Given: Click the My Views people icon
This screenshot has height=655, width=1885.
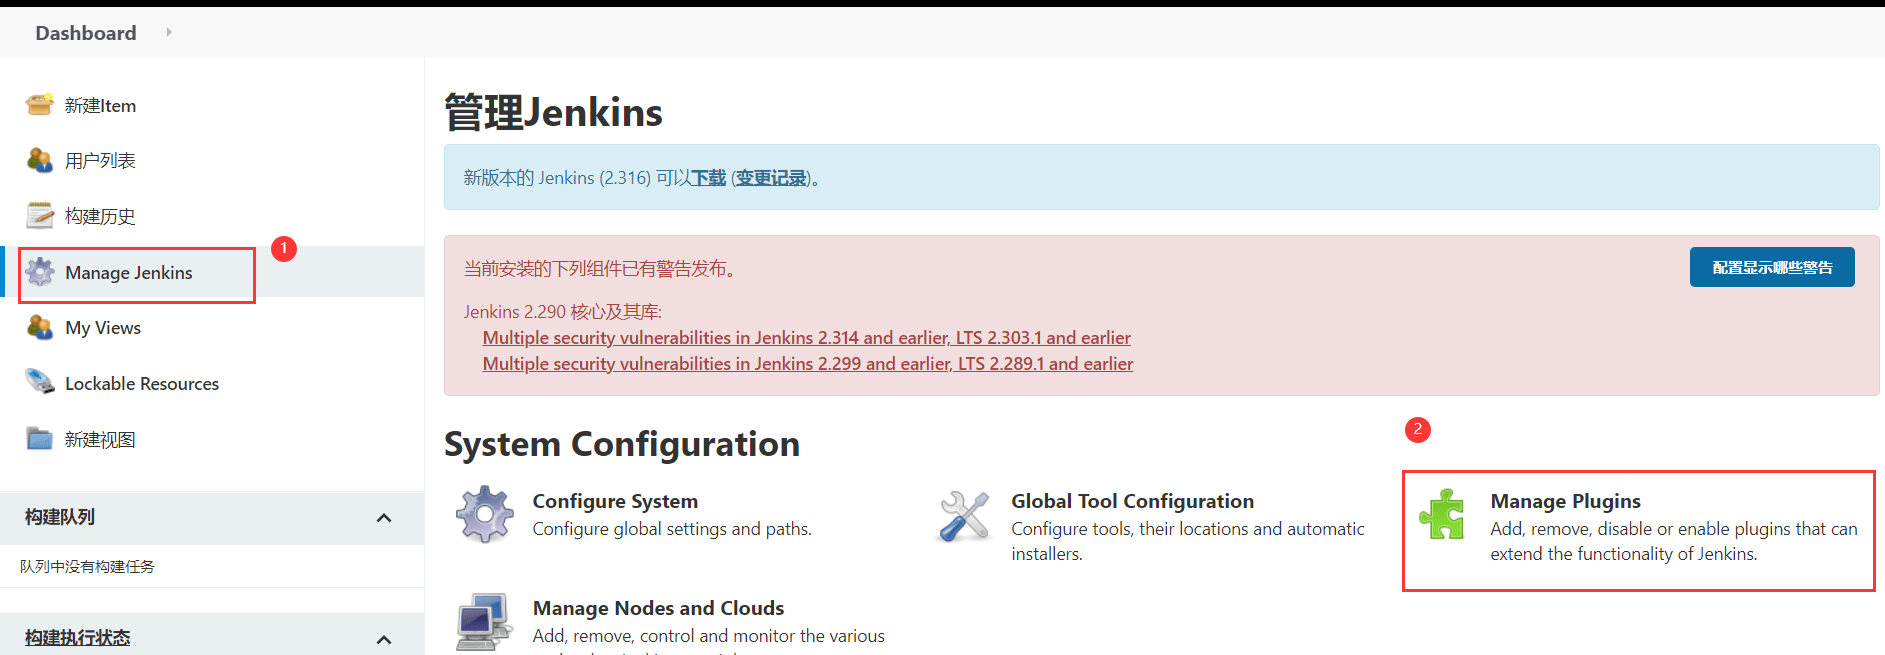Looking at the screenshot, I should click(x=40, y=327).
